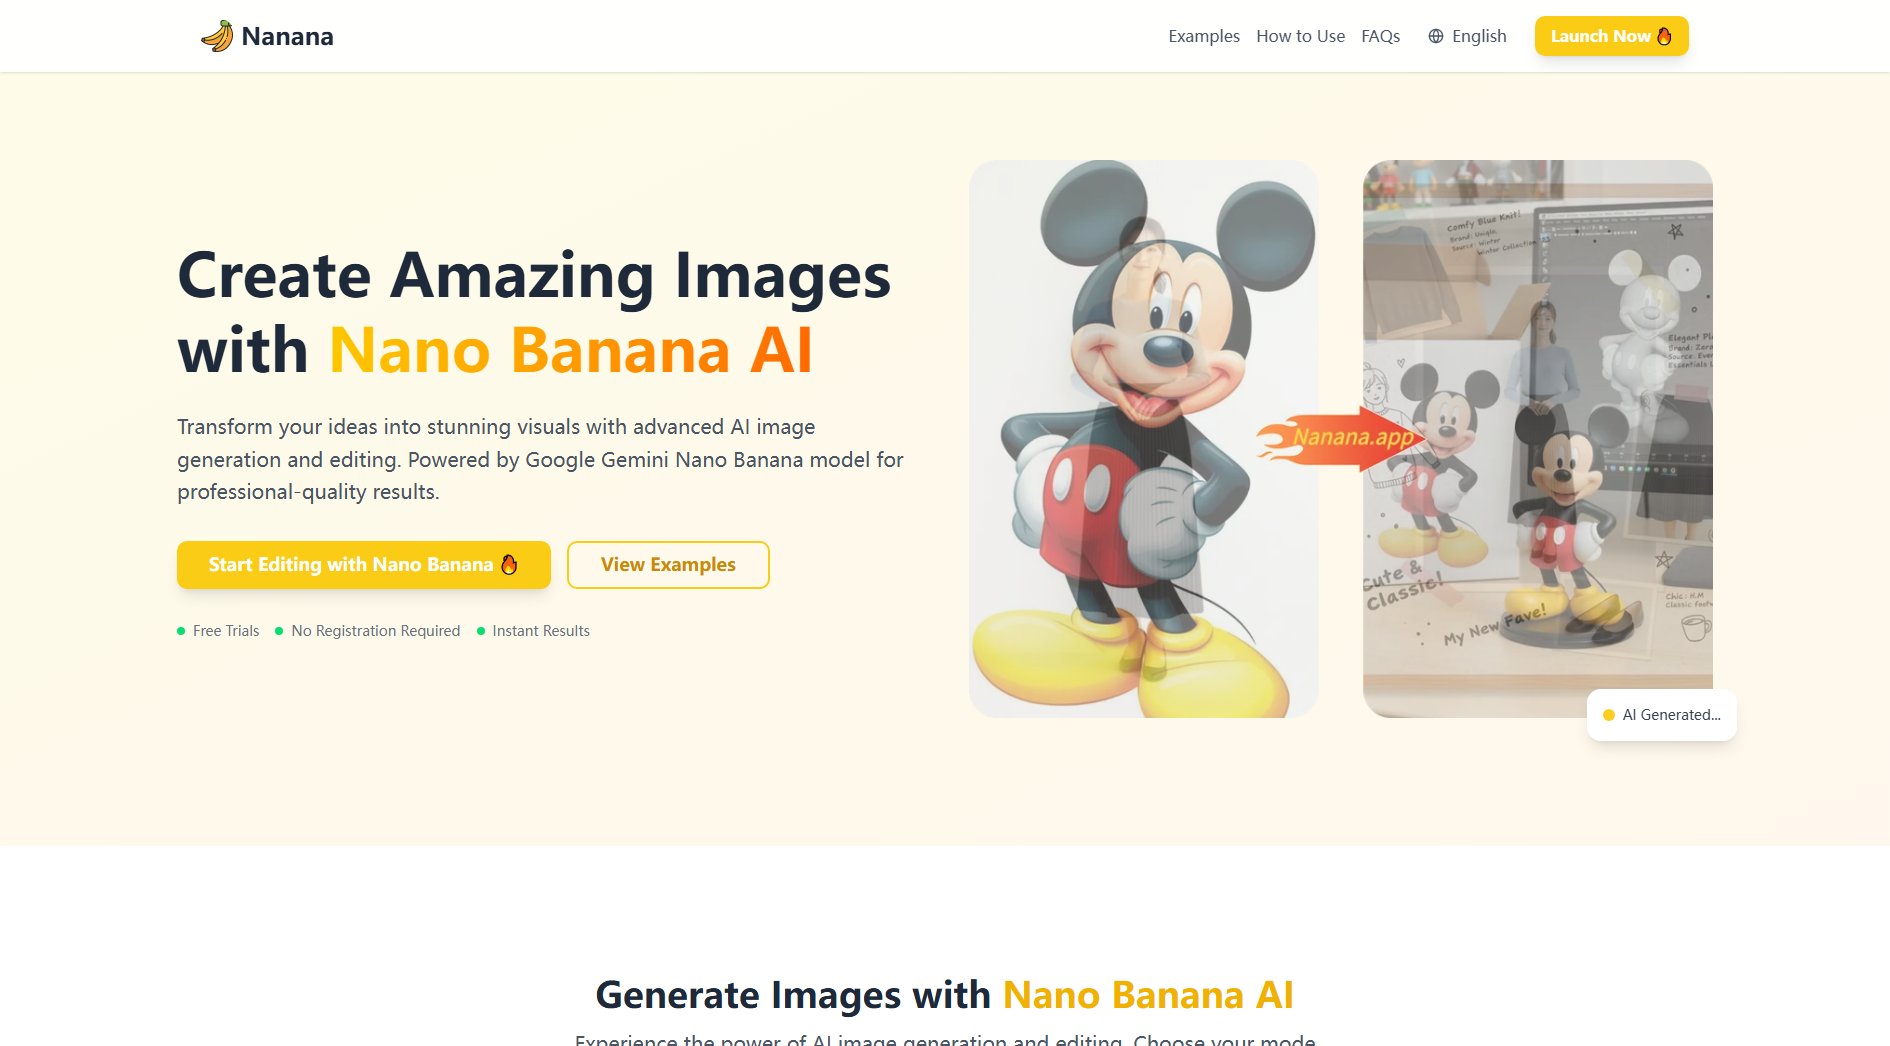Click flame icon on Launch Now button
The image size is (1890, 1046).
(1664, 36)
